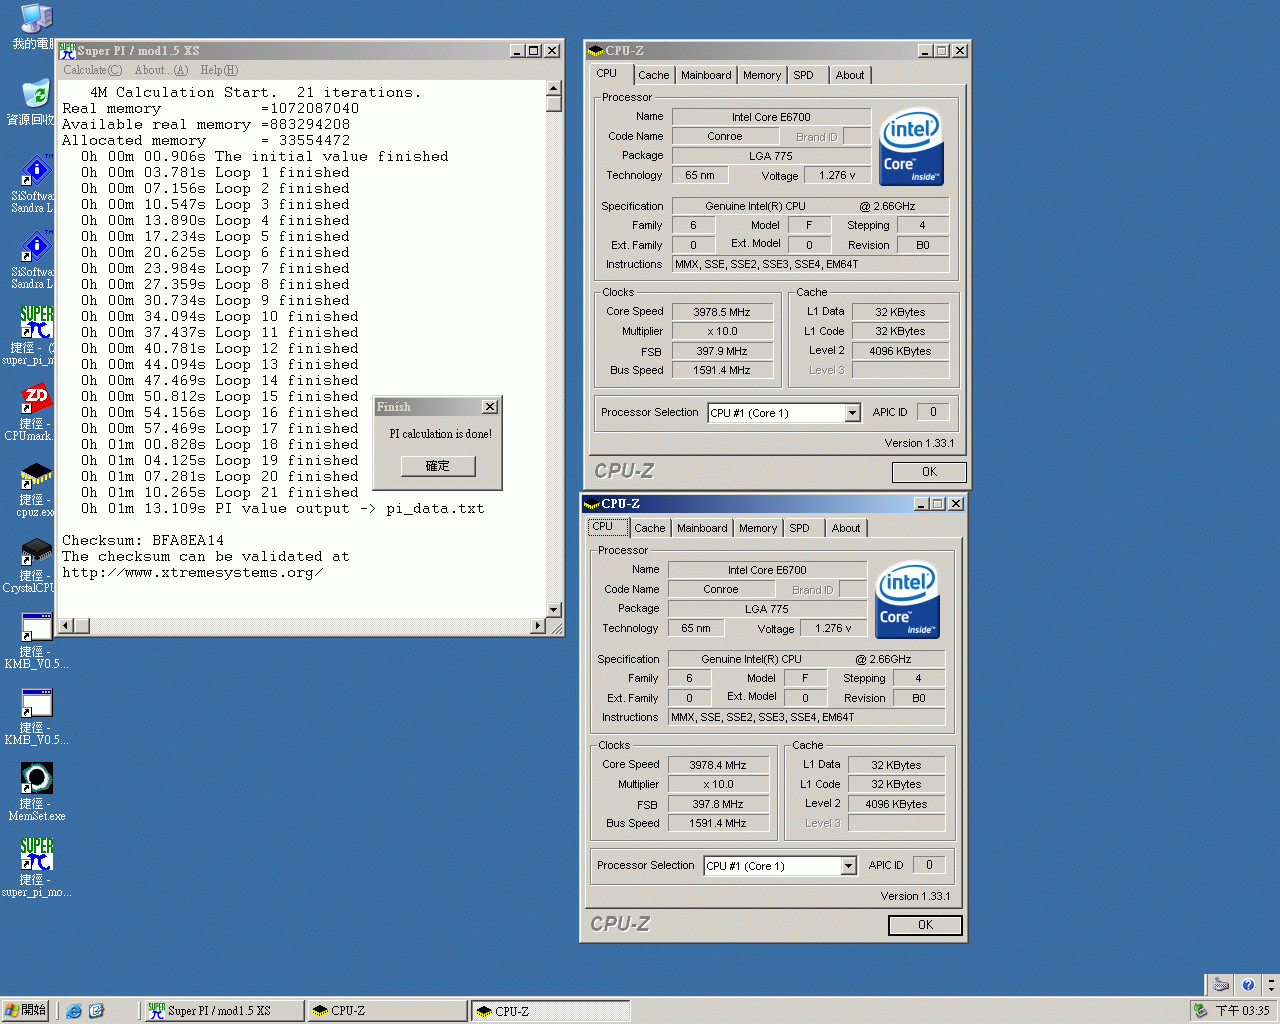Viewport: 1280px width, 1024px height.
Task: Click the Core Speed value 3978.4 MHz
Action: coord(718,765)
